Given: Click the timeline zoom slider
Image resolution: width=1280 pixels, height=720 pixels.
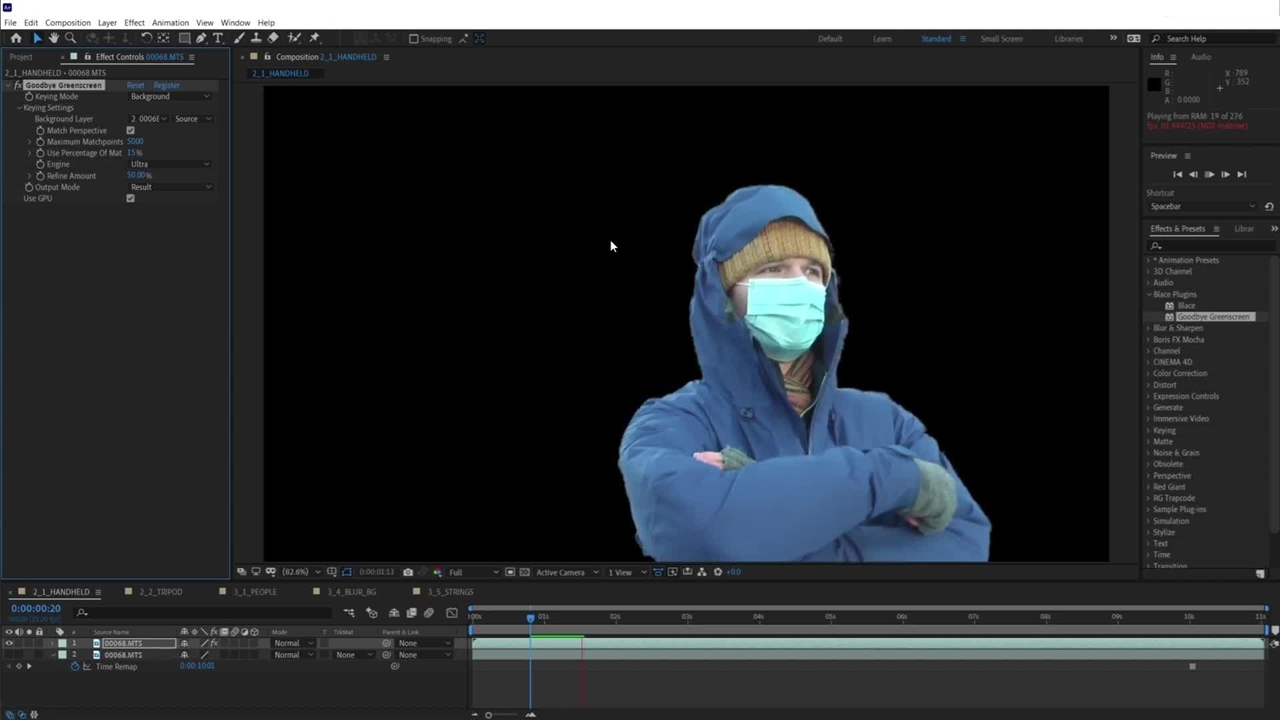Looking at the screenshot, I should (489, 714).
